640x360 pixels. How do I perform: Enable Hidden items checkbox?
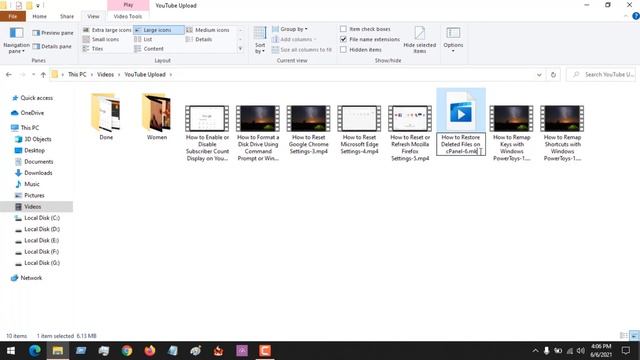point(343,49)
